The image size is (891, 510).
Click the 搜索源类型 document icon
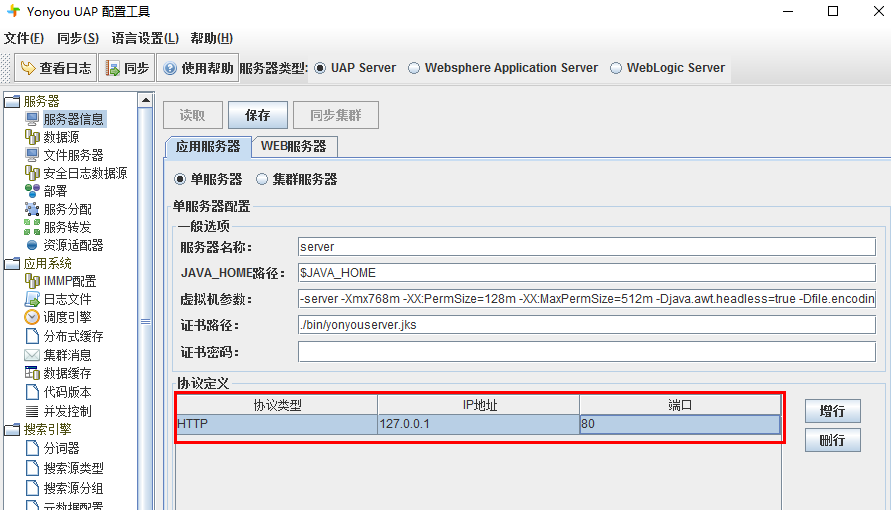point(32,468)
